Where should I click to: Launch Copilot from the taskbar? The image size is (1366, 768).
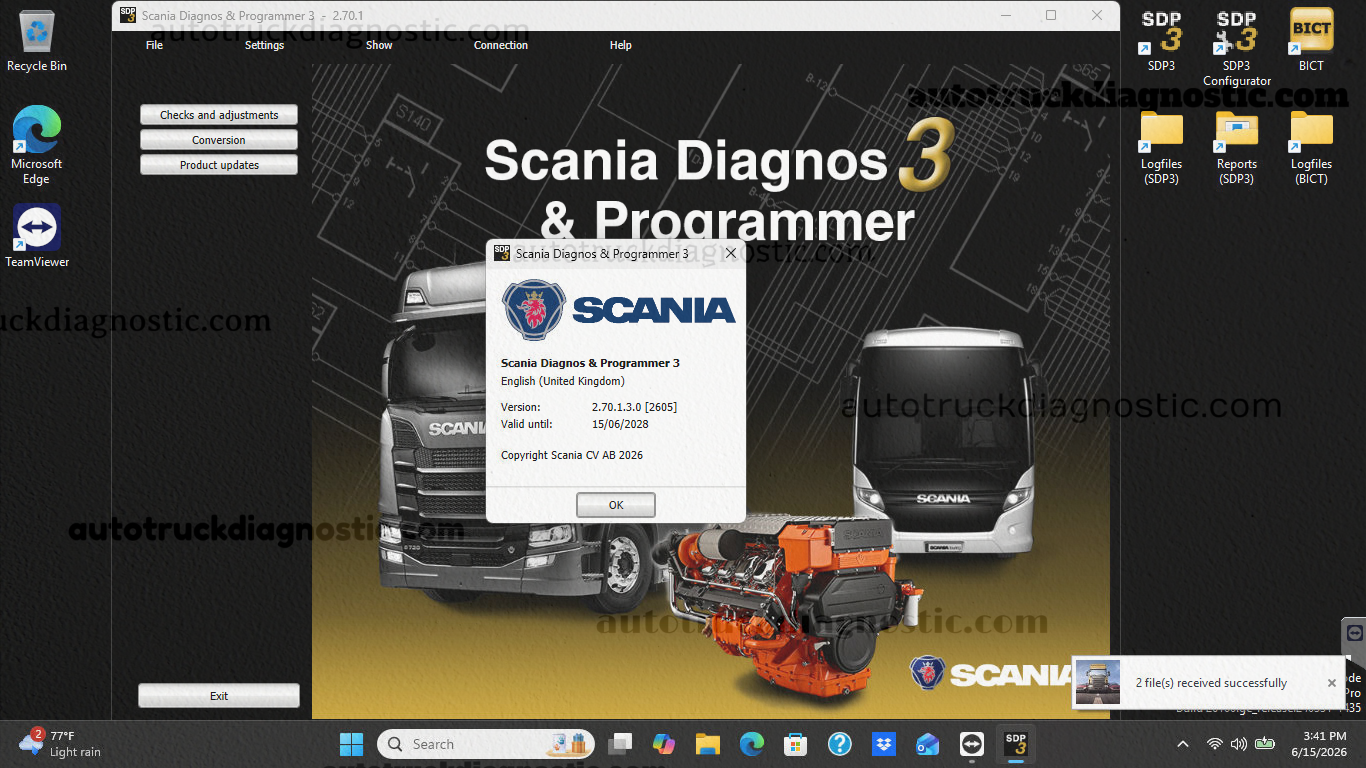point(664,744)
